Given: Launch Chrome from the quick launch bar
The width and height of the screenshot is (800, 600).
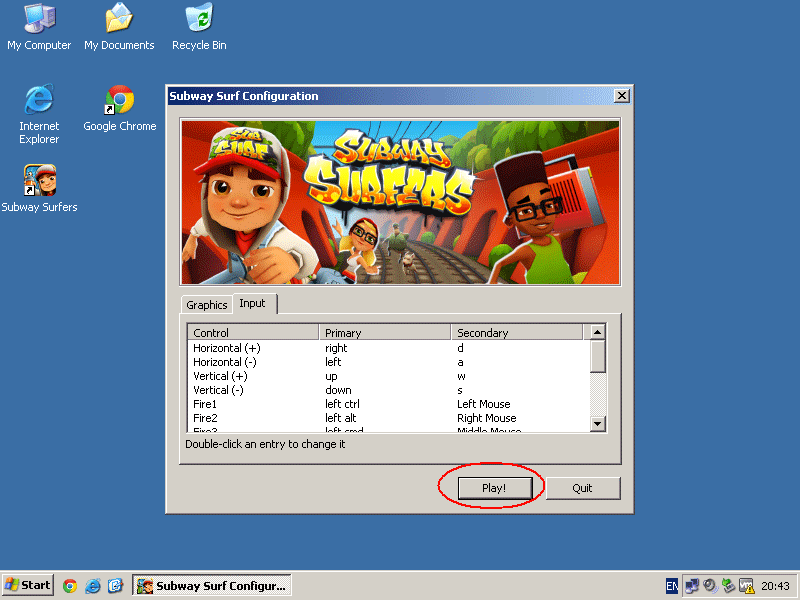Looking at the screenshot, I should pos(70,585).
